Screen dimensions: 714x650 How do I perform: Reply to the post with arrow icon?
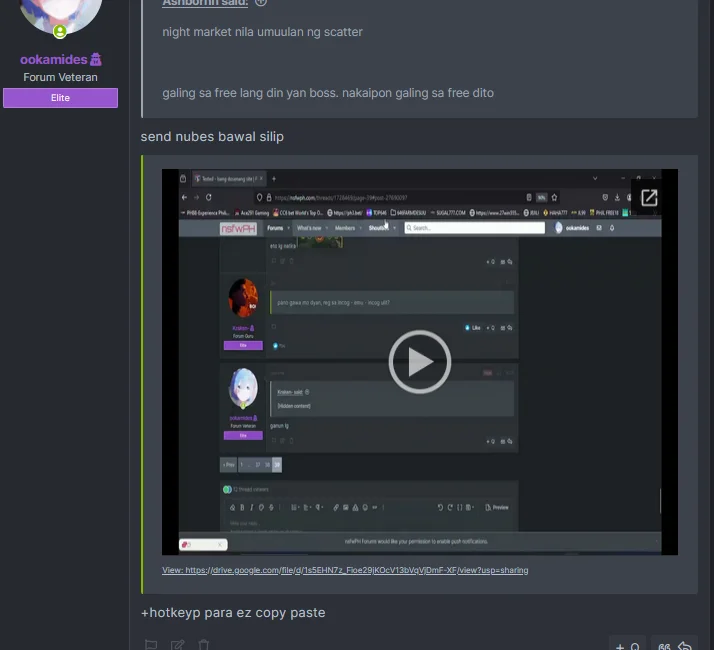[x=684, y=645]
